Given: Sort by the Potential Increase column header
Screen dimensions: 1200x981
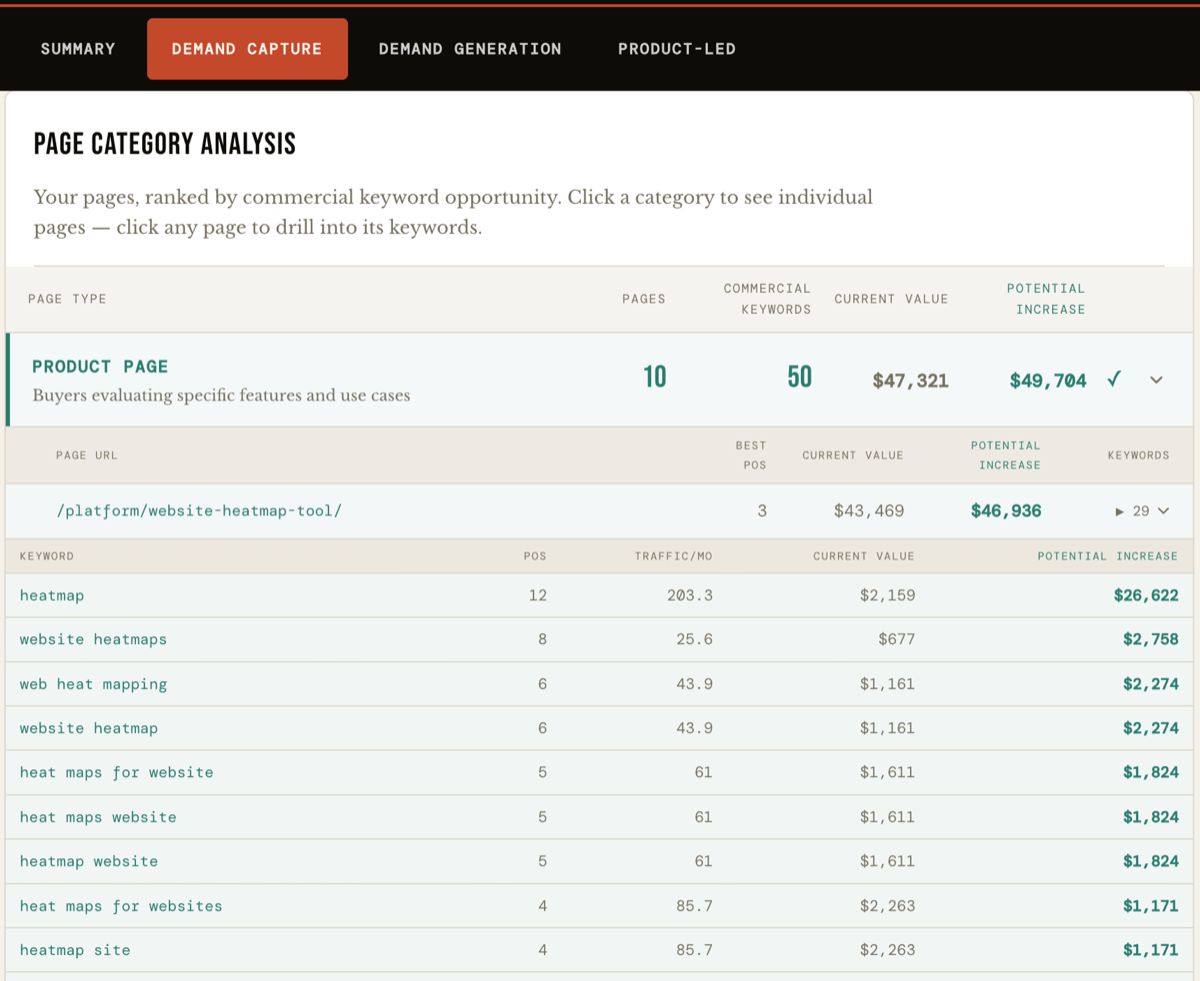Looking at the screenshot, I should tap(1108, 556).
